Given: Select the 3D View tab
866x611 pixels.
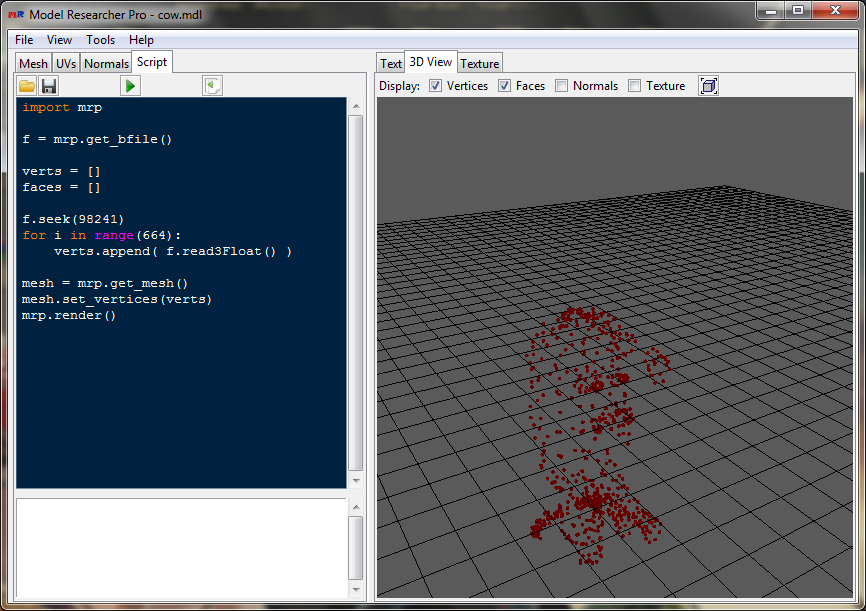Looking at the screenshot, I should point(431,62).
